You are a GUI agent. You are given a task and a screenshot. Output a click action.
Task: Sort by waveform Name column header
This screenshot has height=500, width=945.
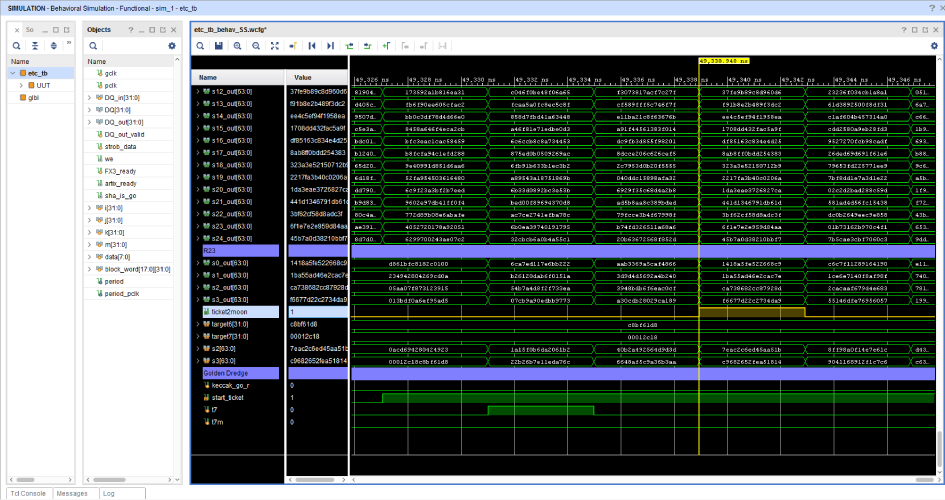238,78
